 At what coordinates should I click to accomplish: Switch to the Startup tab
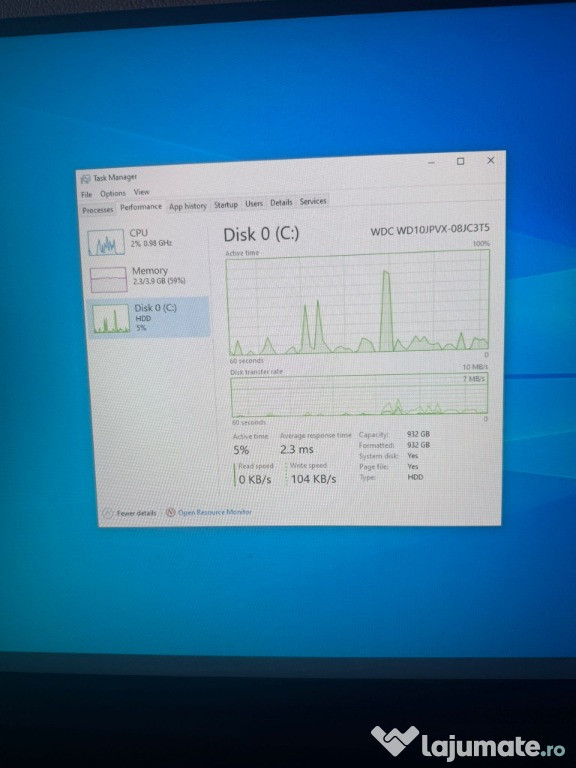click(226, 205)
